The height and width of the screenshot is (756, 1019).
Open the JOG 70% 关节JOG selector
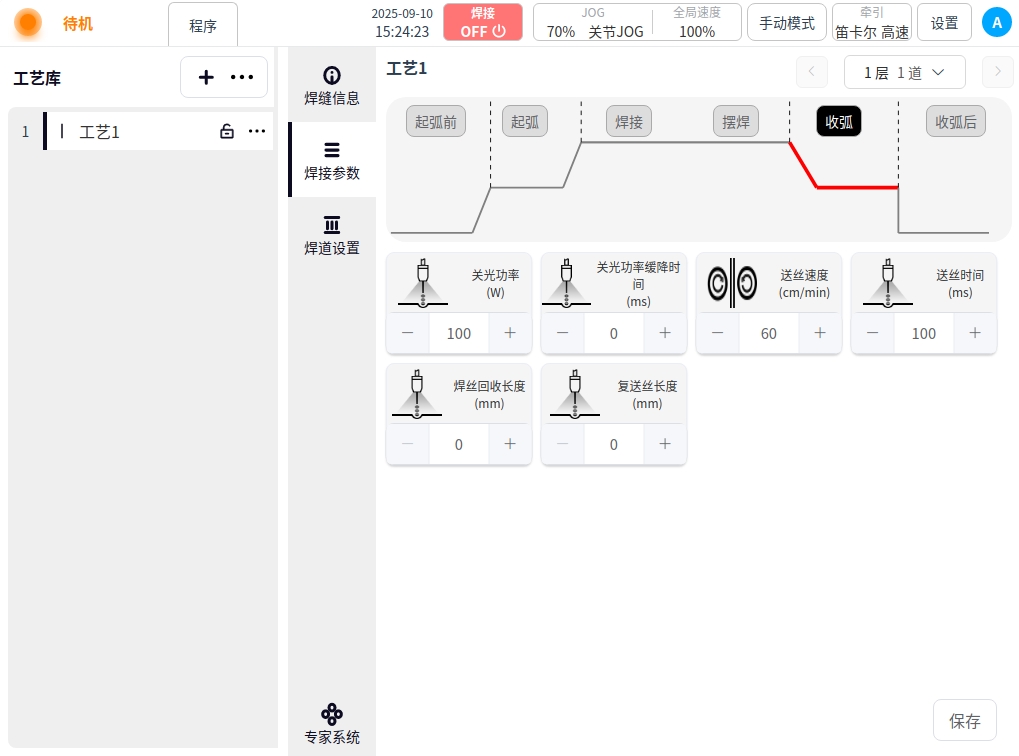tap(593, 22)
